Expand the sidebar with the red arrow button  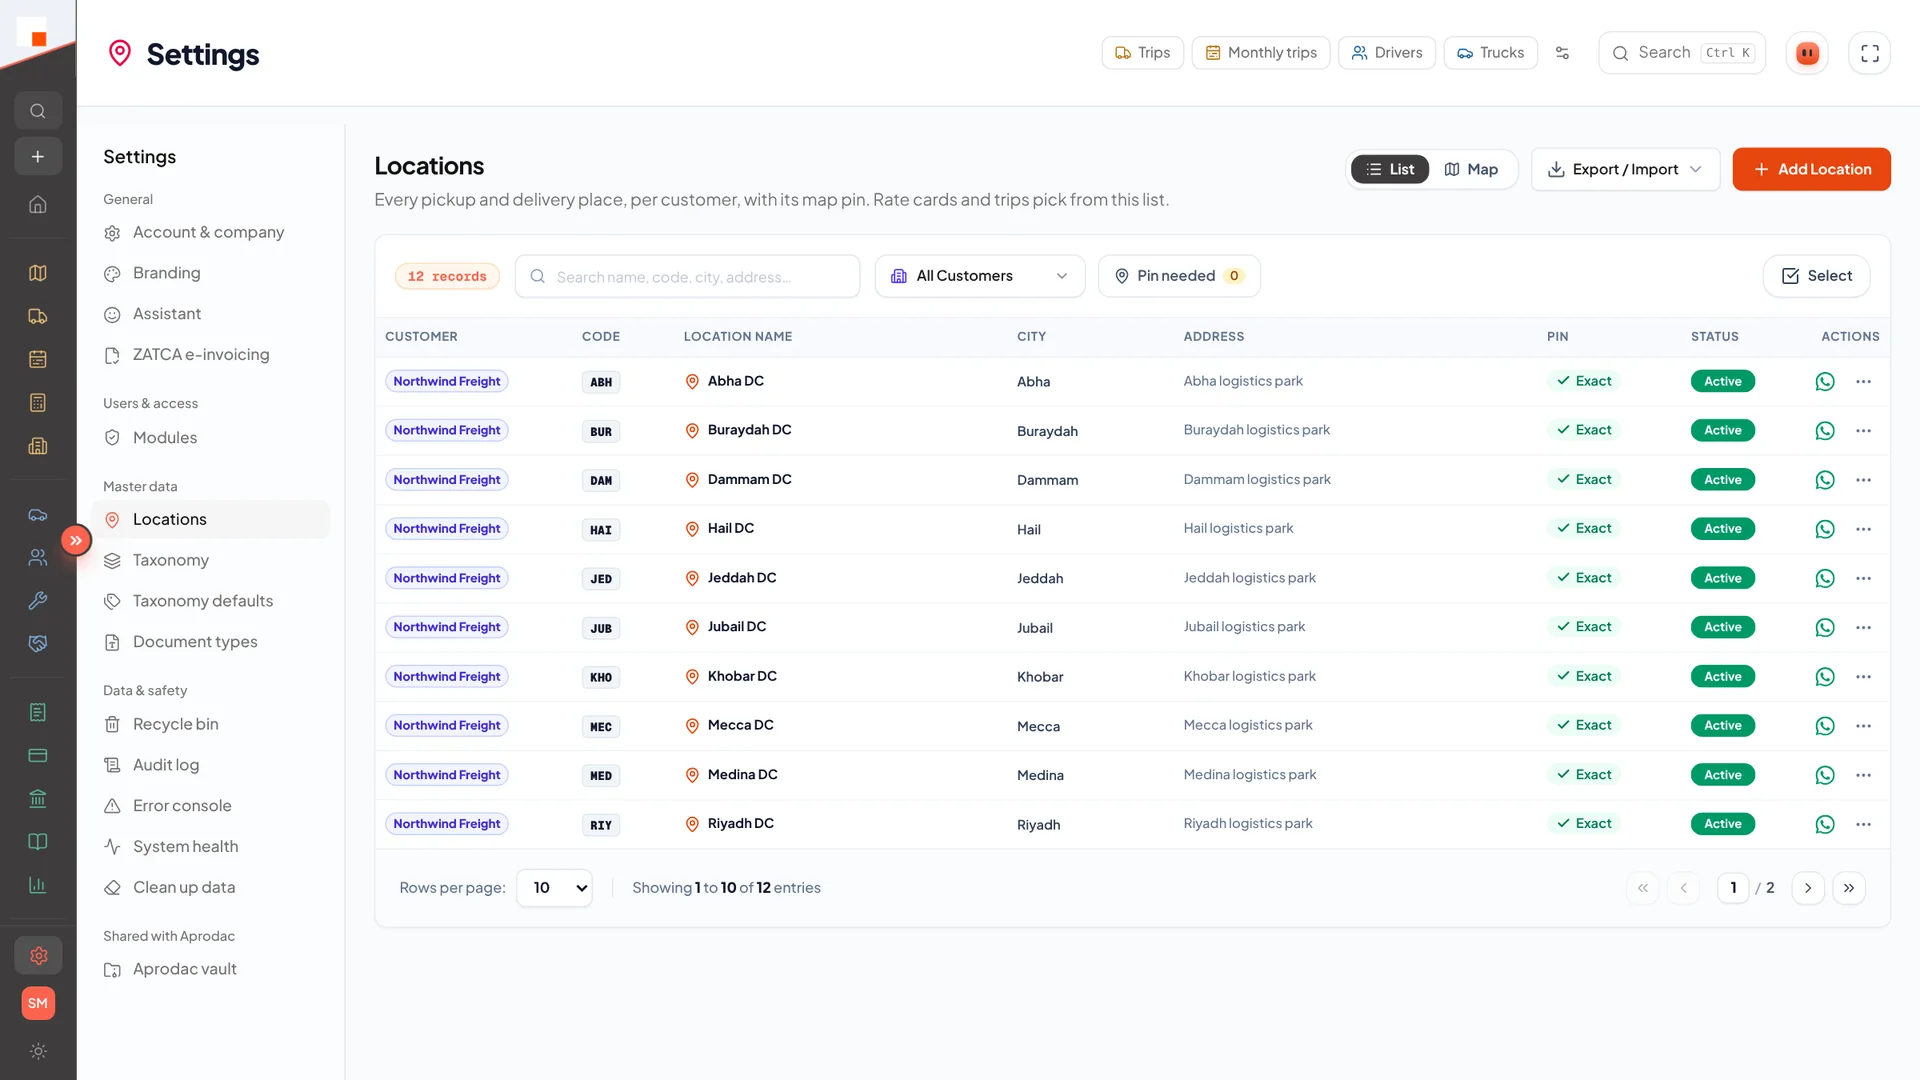[x=76, y=540]
